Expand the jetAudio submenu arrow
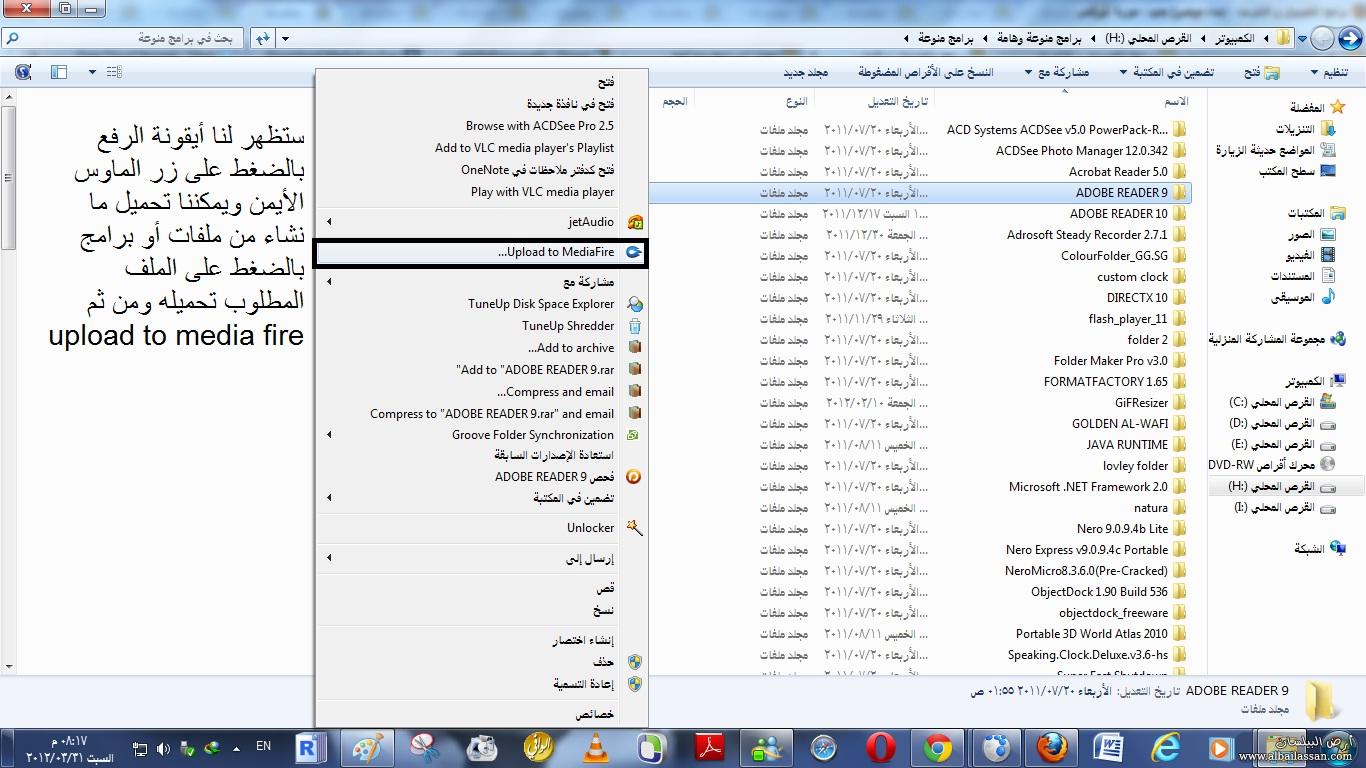Image resolution: width=1366 pixels, height=768 pixels. pyautogui.click(x=329, y=222)
